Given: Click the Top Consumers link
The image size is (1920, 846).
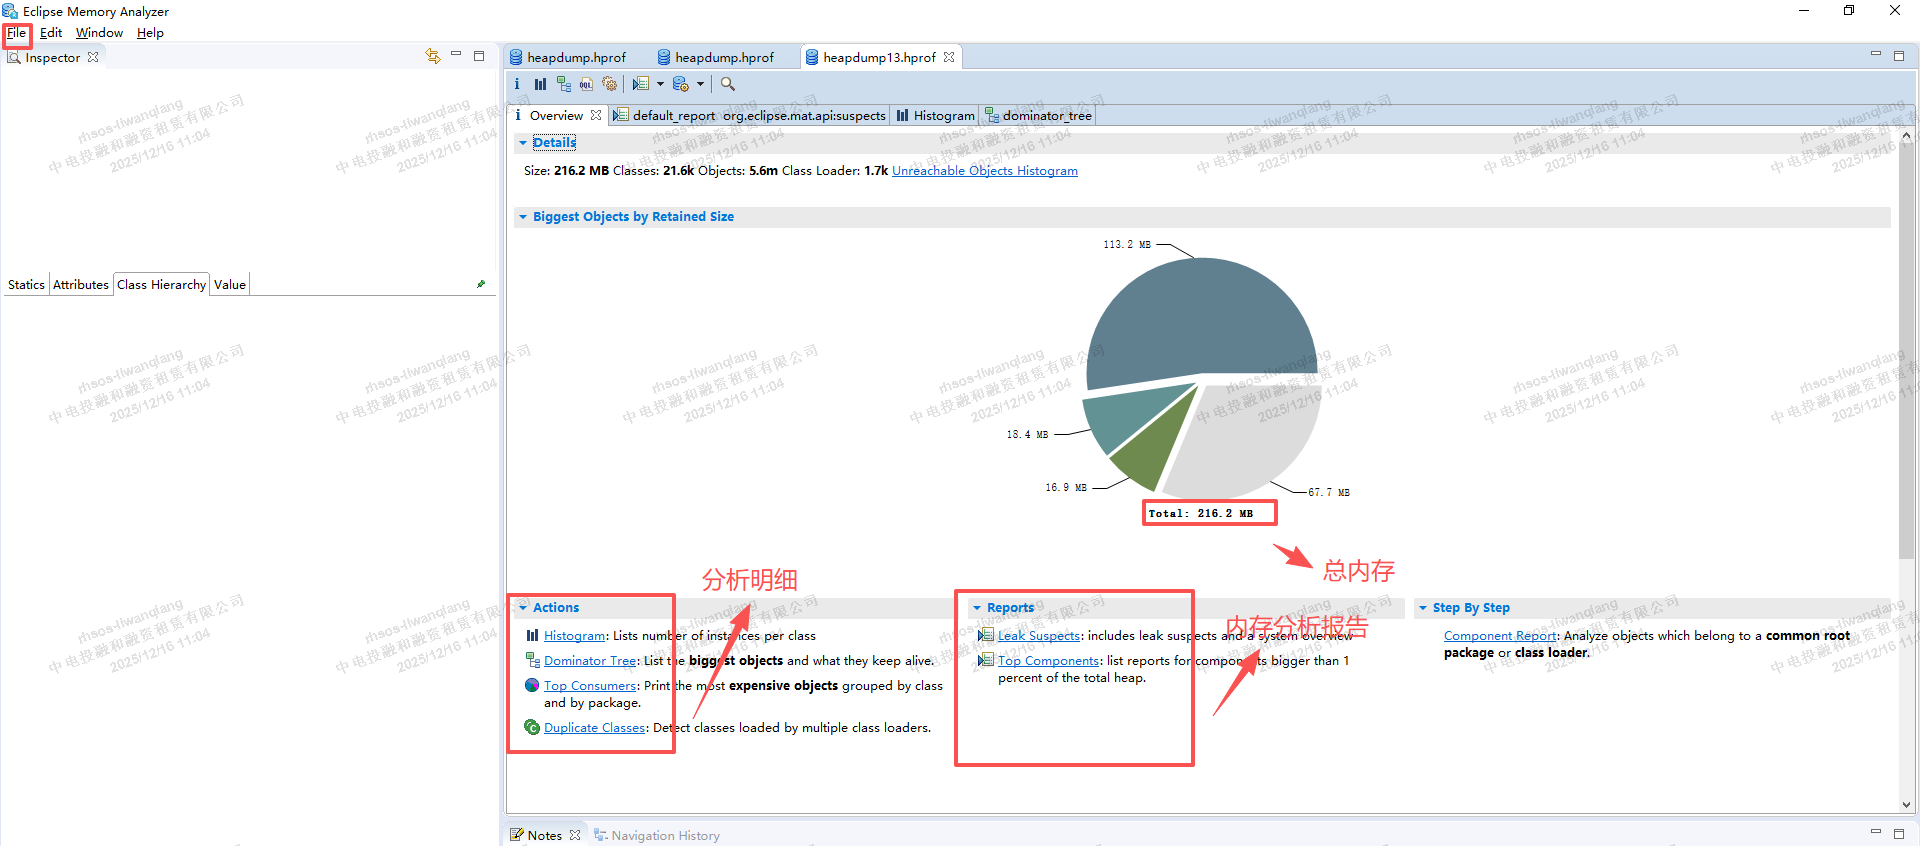Looking at the screenshot, I should [590, 686].
